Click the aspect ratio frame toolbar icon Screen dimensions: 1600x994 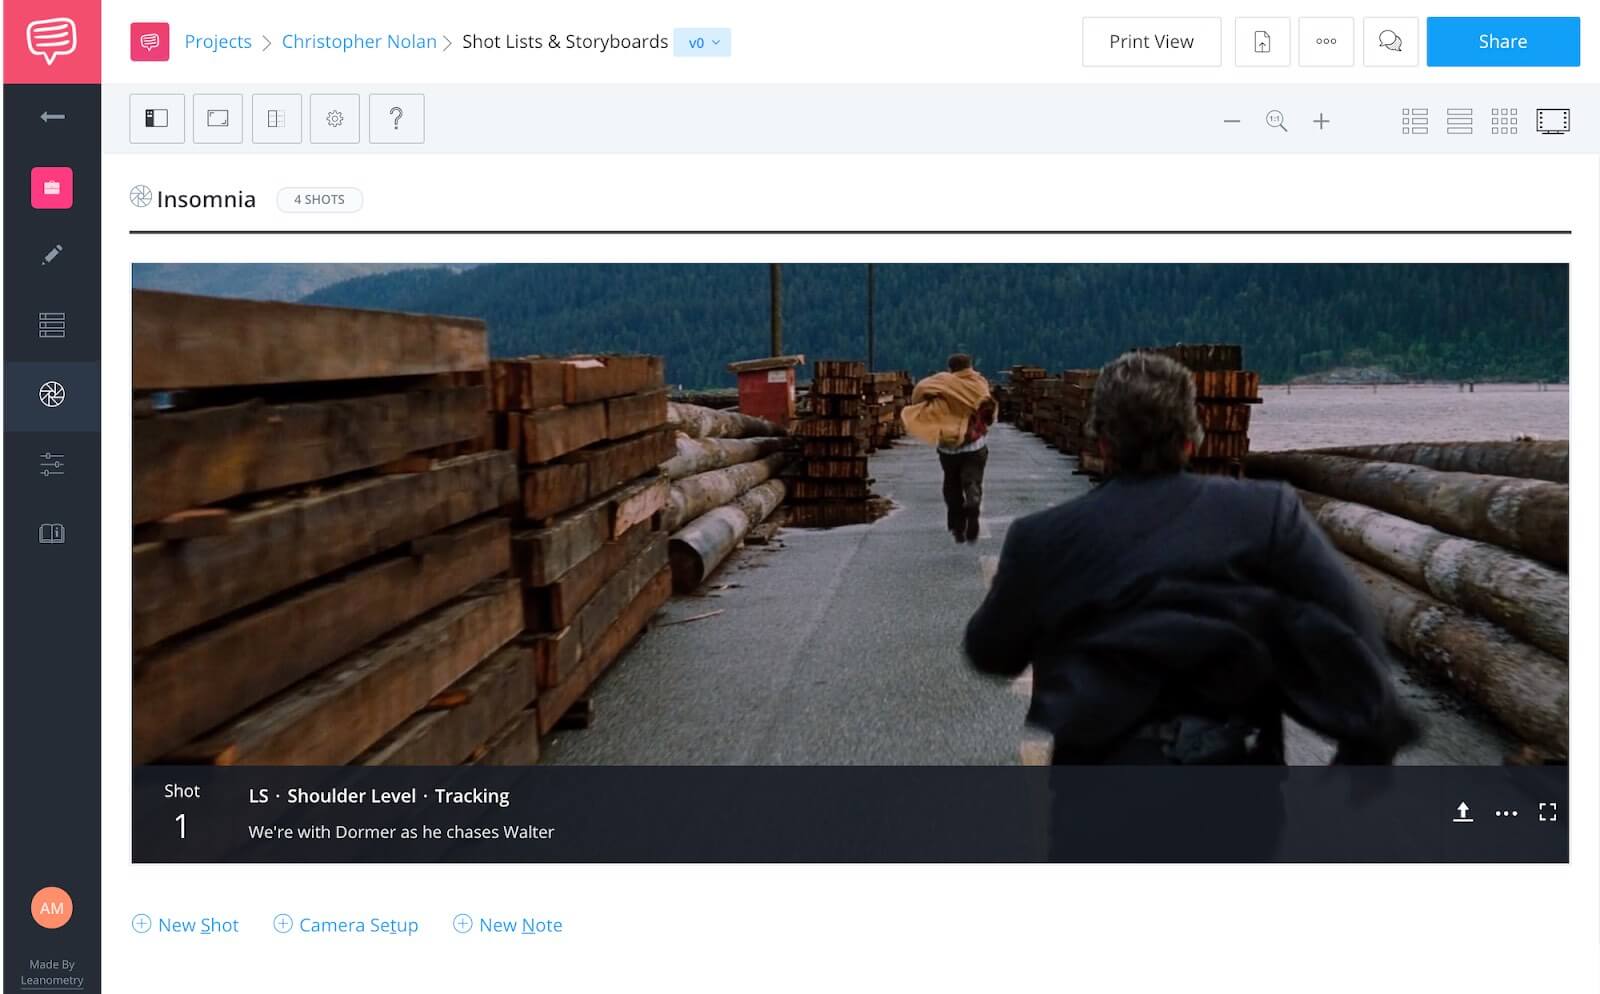[218, 119]
